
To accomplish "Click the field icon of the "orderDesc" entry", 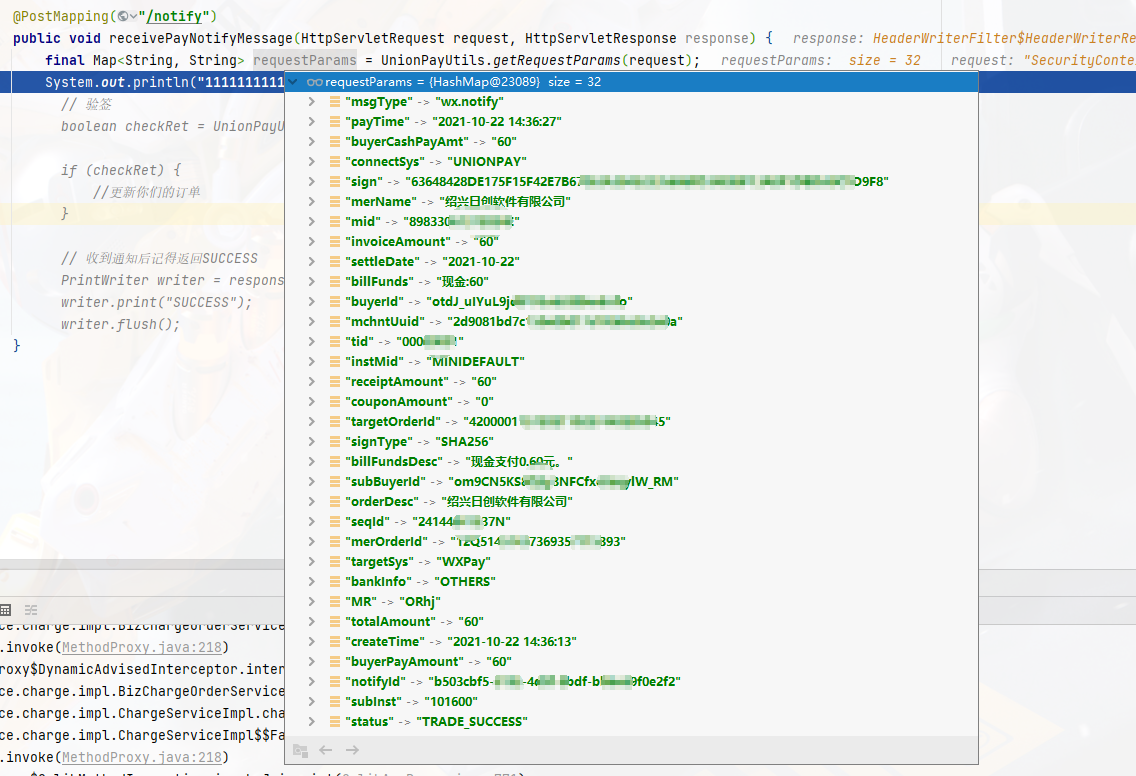I will pyautogui.click(x=335, y=501).
